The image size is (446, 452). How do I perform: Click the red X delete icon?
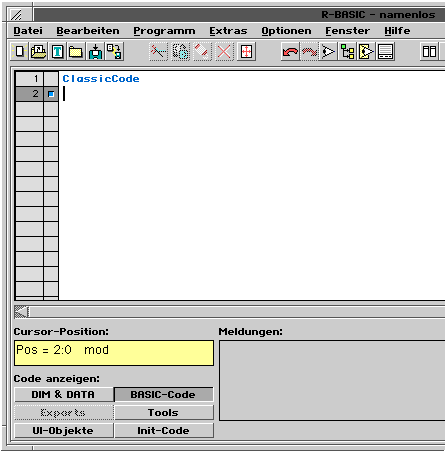pos(224,52)
